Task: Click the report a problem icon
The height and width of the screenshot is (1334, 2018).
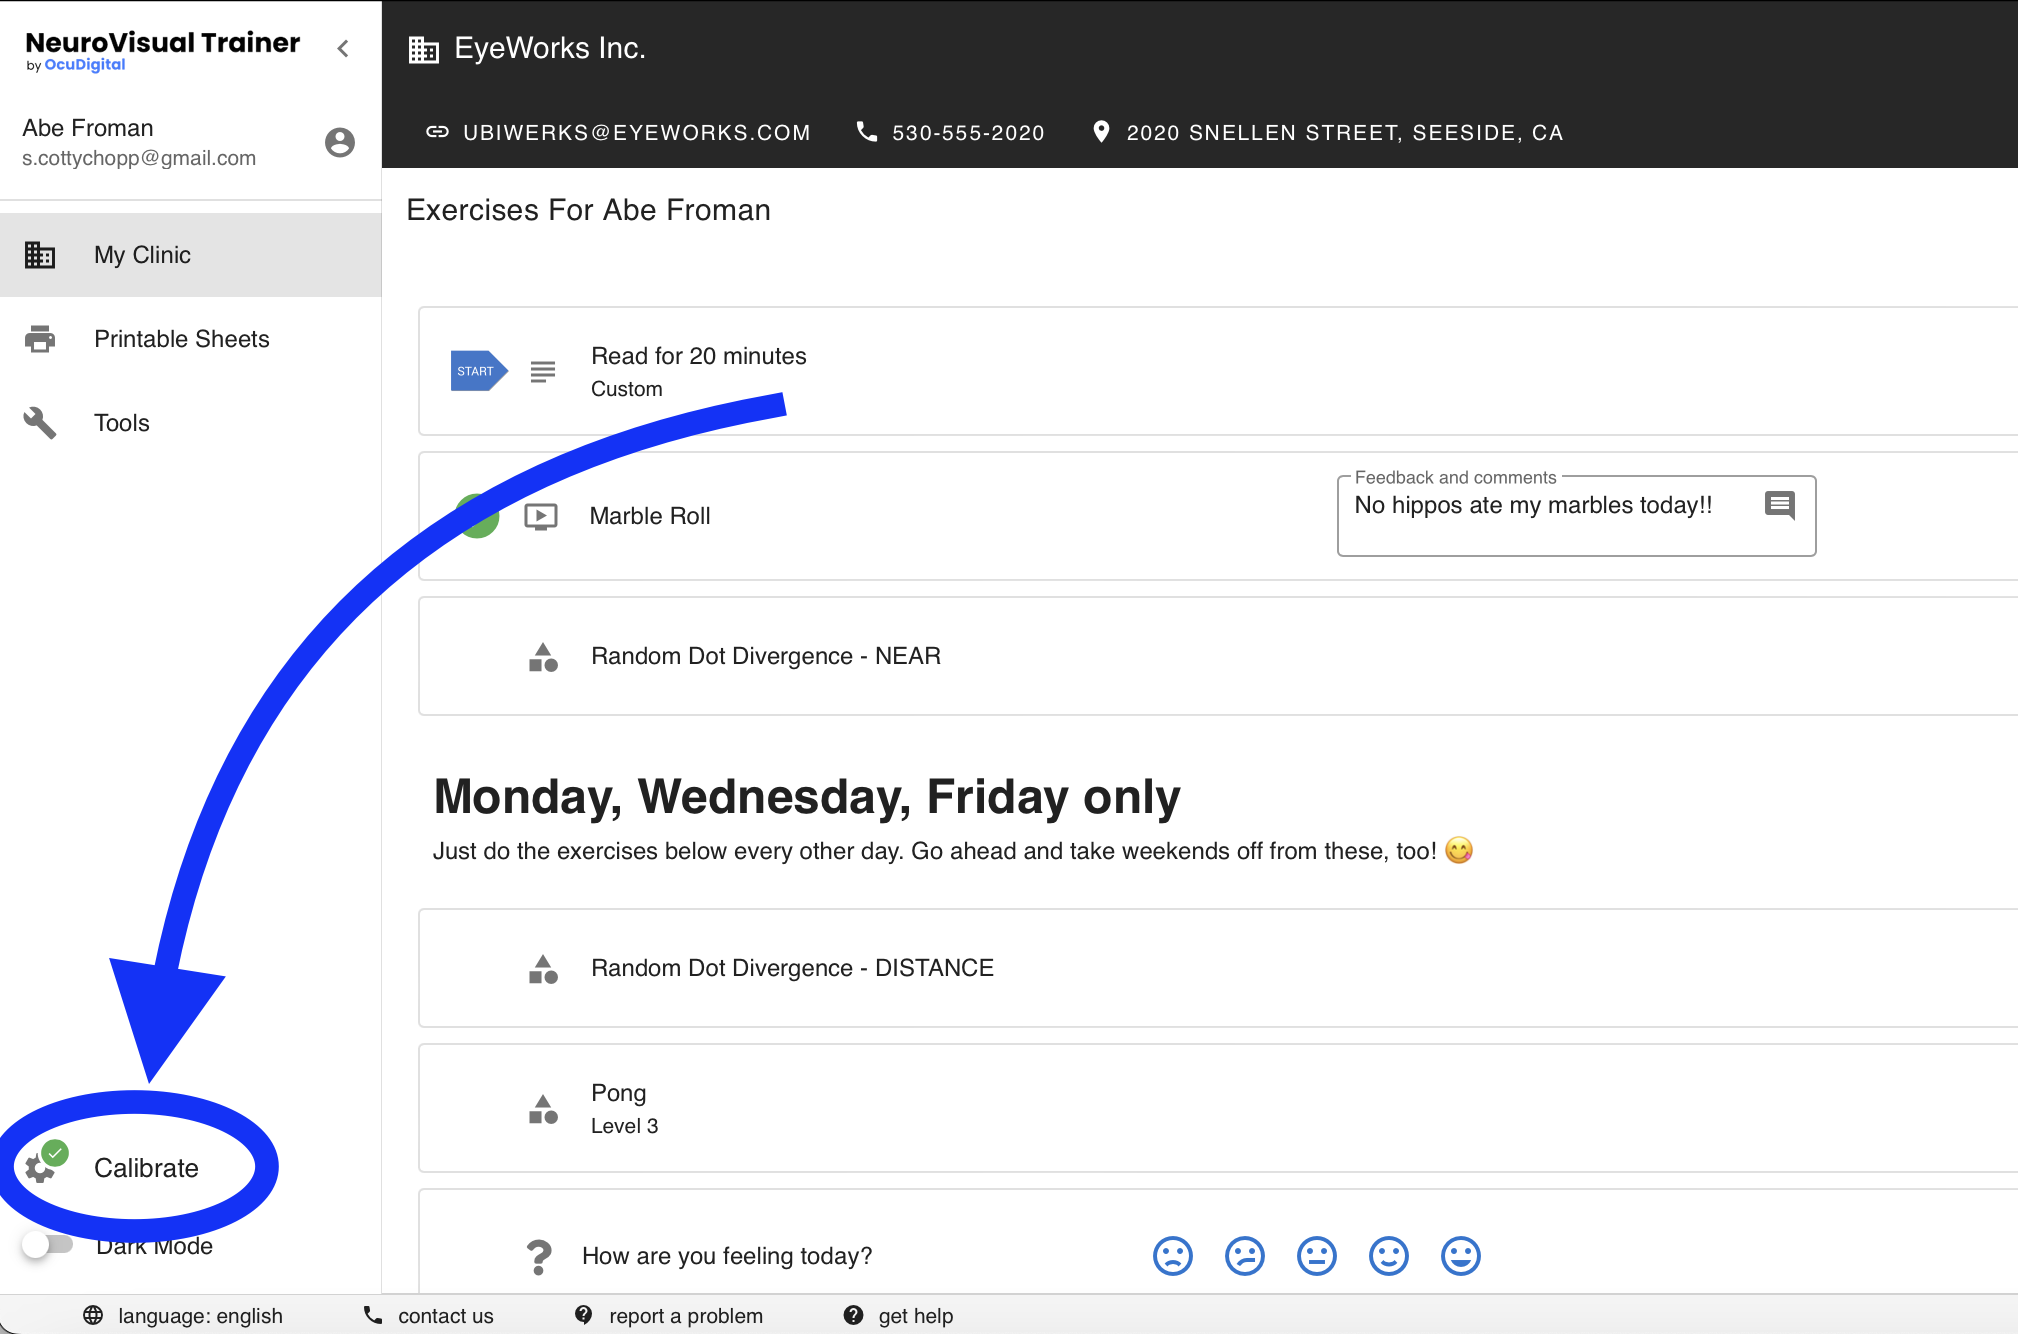Action: click(584, 1315)
